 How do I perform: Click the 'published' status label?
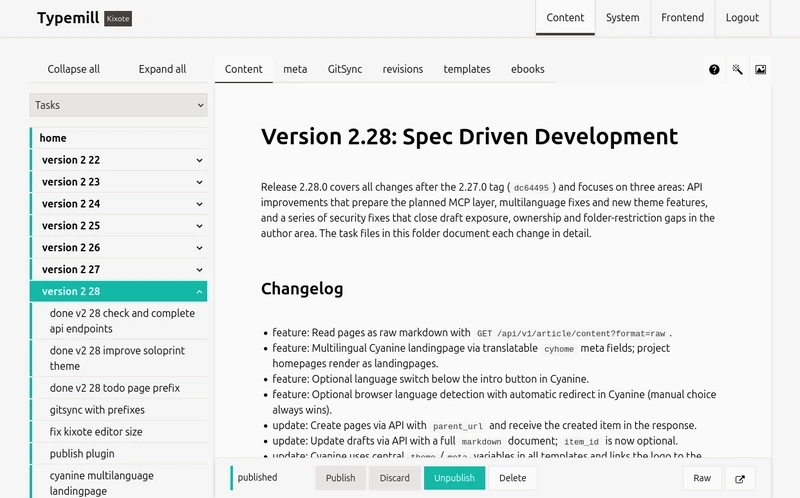click(257, 478)
